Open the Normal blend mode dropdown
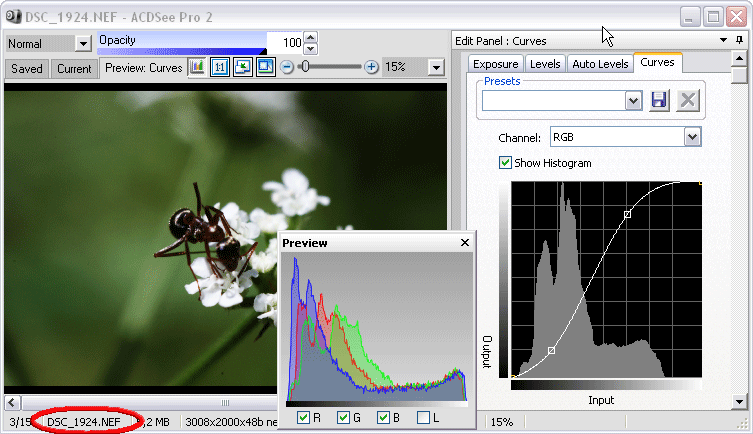753x434 pixels. coord(83,44)
